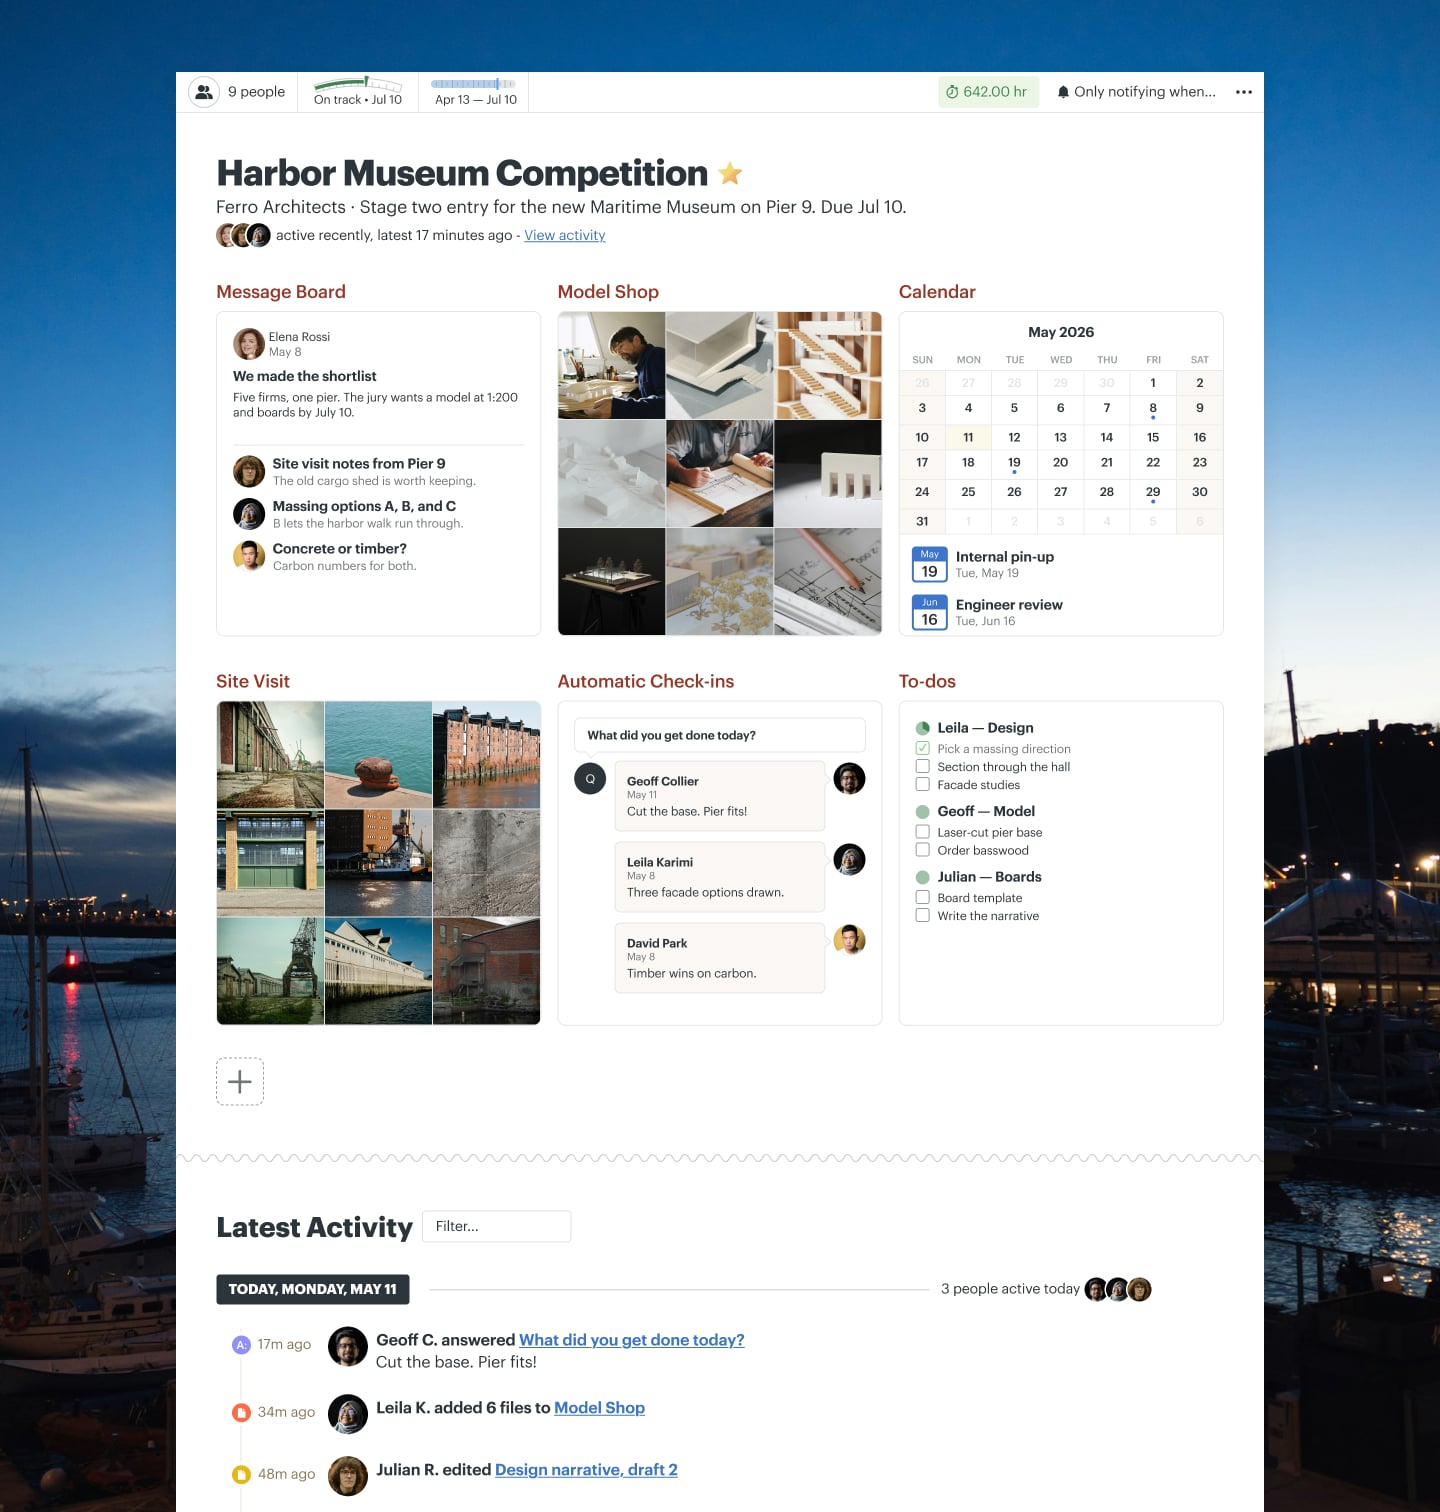Viewport: 1440px width, 1512px height.
Task: Select May 19 in the calendar grid
Action: point(1014,463)
